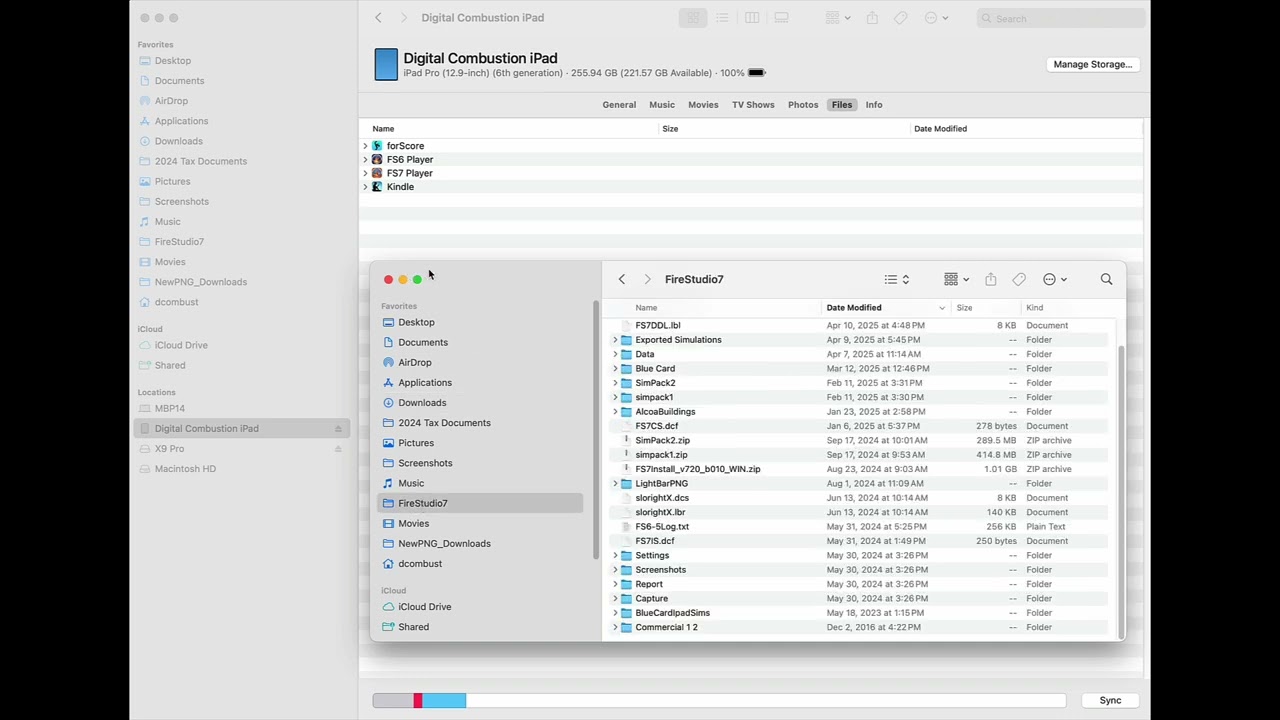
Task: Switch to the Movies tab for iPad
Action: pyautogui.click(x=703, y=105)
